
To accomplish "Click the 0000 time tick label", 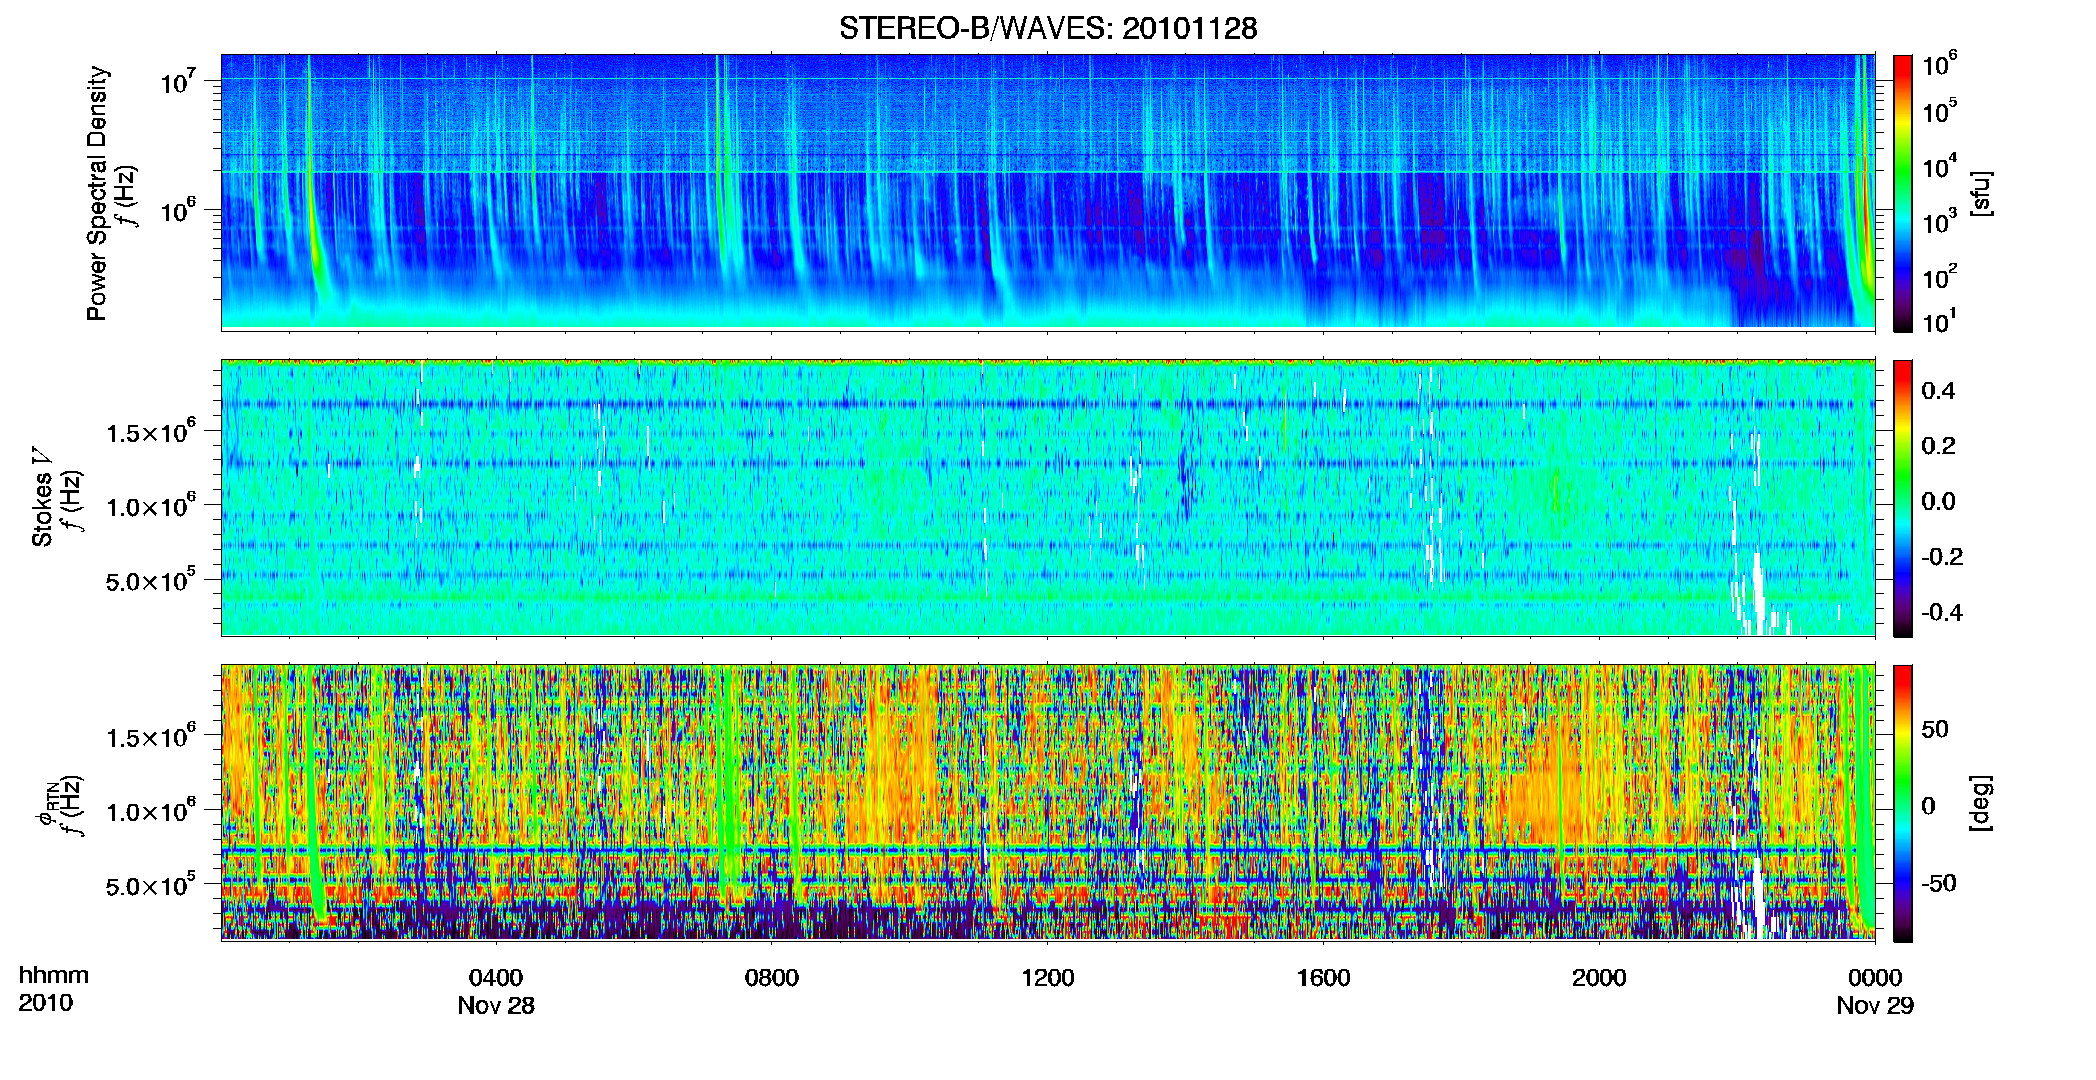I will coord(1875,978).
